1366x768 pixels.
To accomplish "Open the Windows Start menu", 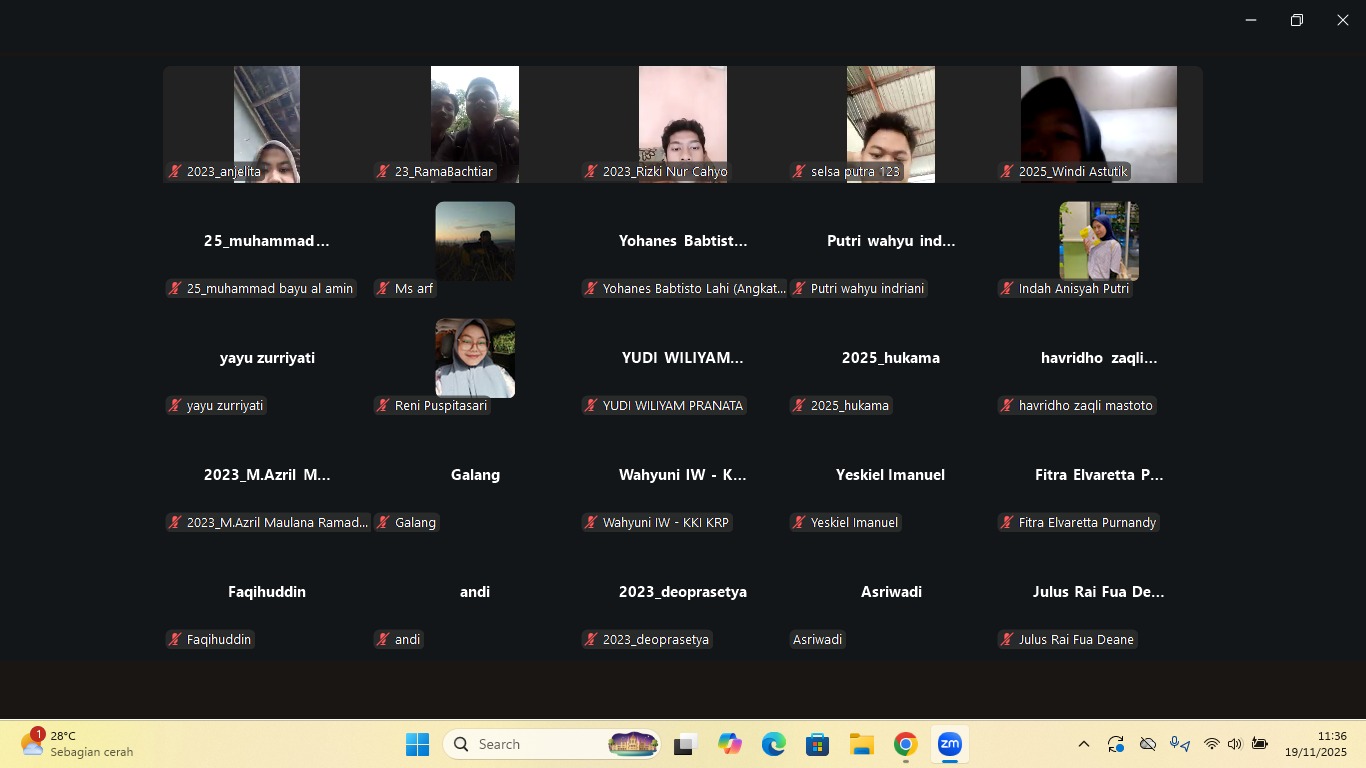I will pyautogui.click(x=417, y=744).
